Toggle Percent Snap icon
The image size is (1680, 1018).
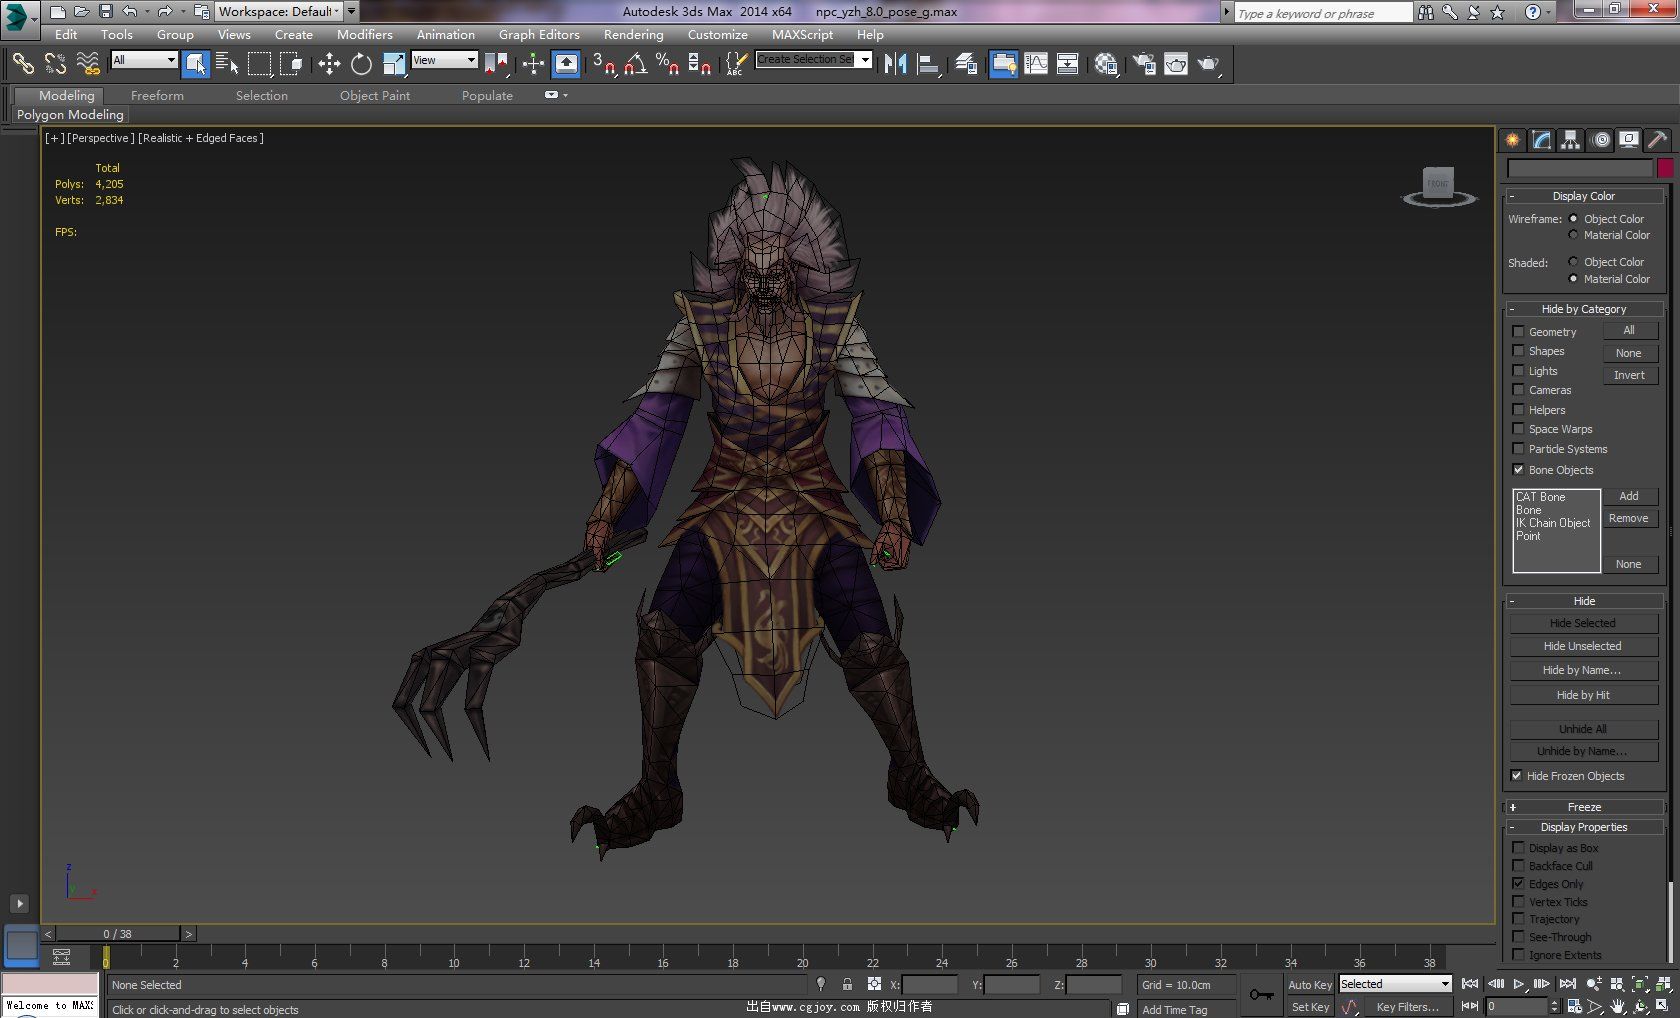click(667, 64)
